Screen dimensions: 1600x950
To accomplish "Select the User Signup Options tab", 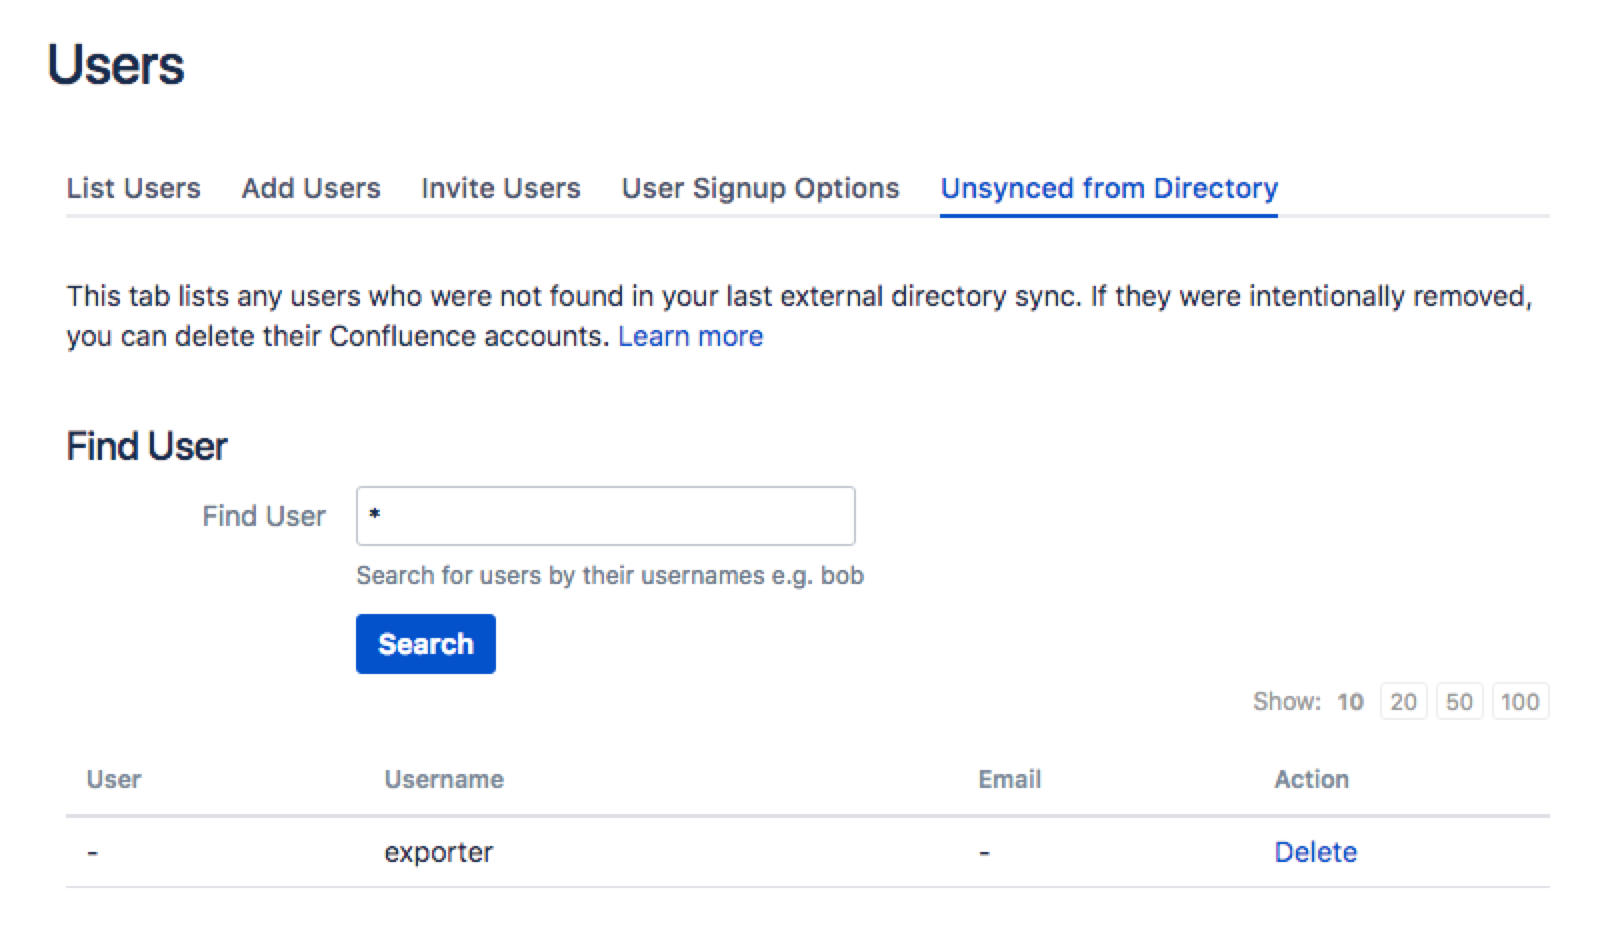I will click(x=760, y=188).
